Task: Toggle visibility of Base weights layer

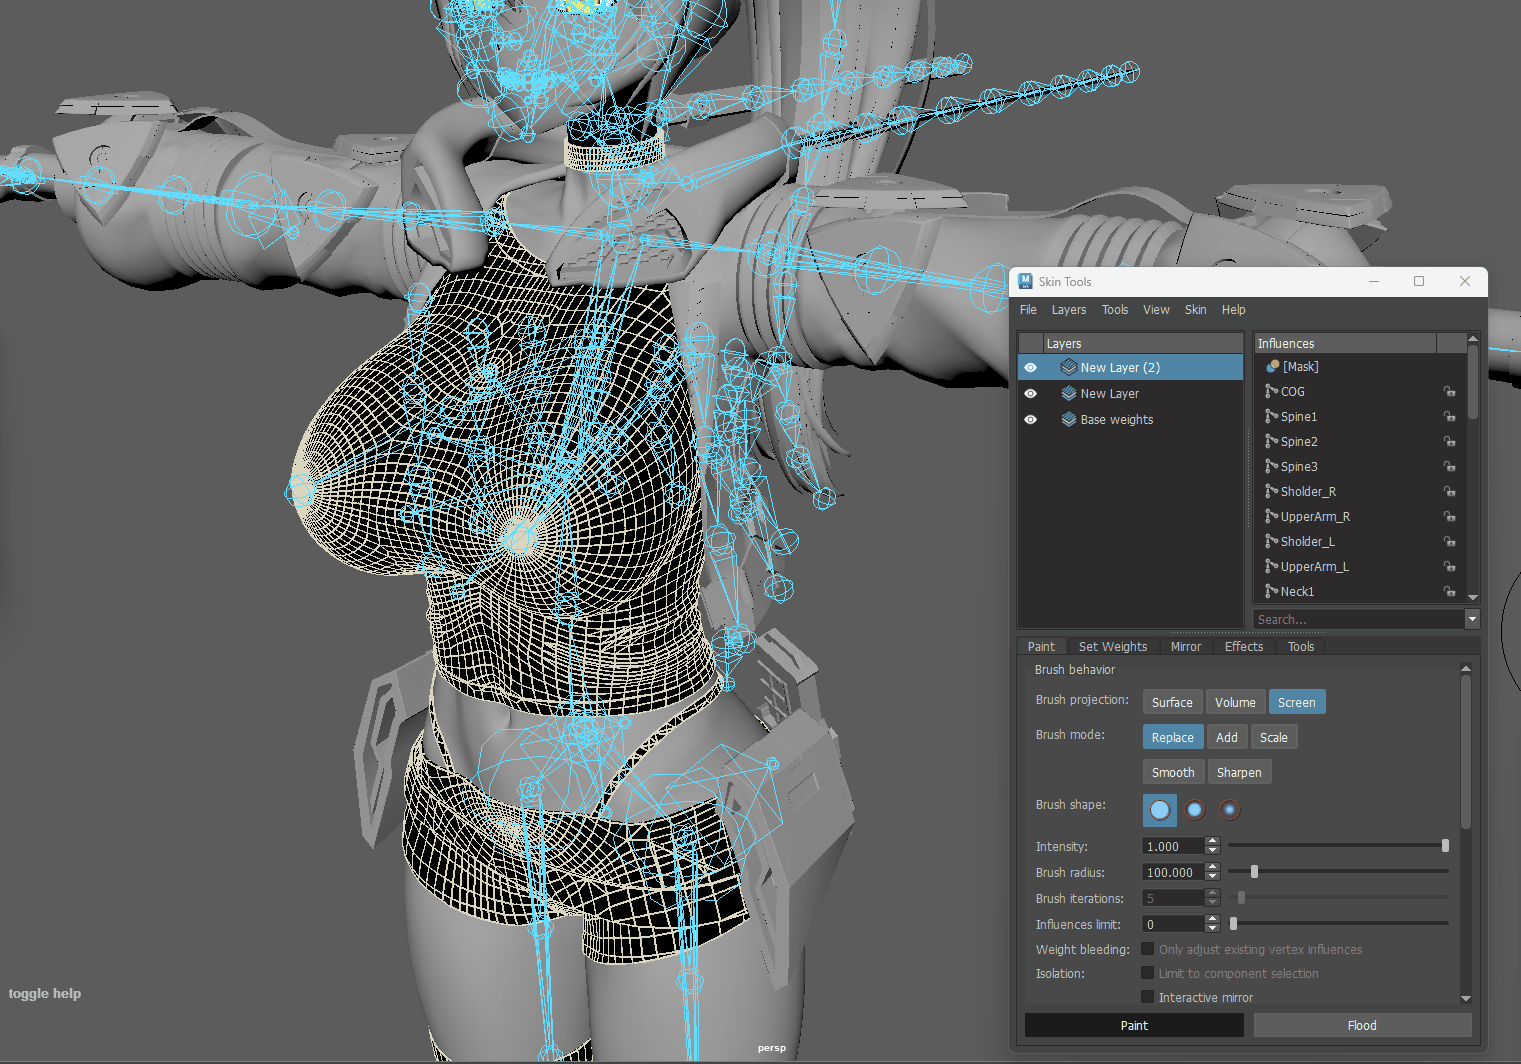Action: tap(1030, 420)
